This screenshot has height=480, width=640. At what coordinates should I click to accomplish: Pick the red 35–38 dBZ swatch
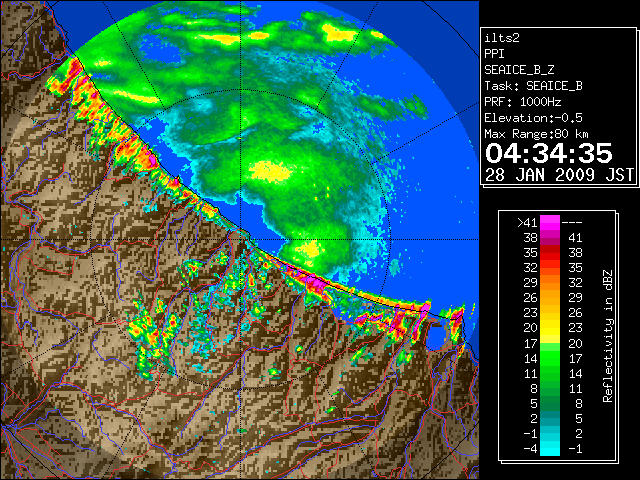[x=550, y=253]
